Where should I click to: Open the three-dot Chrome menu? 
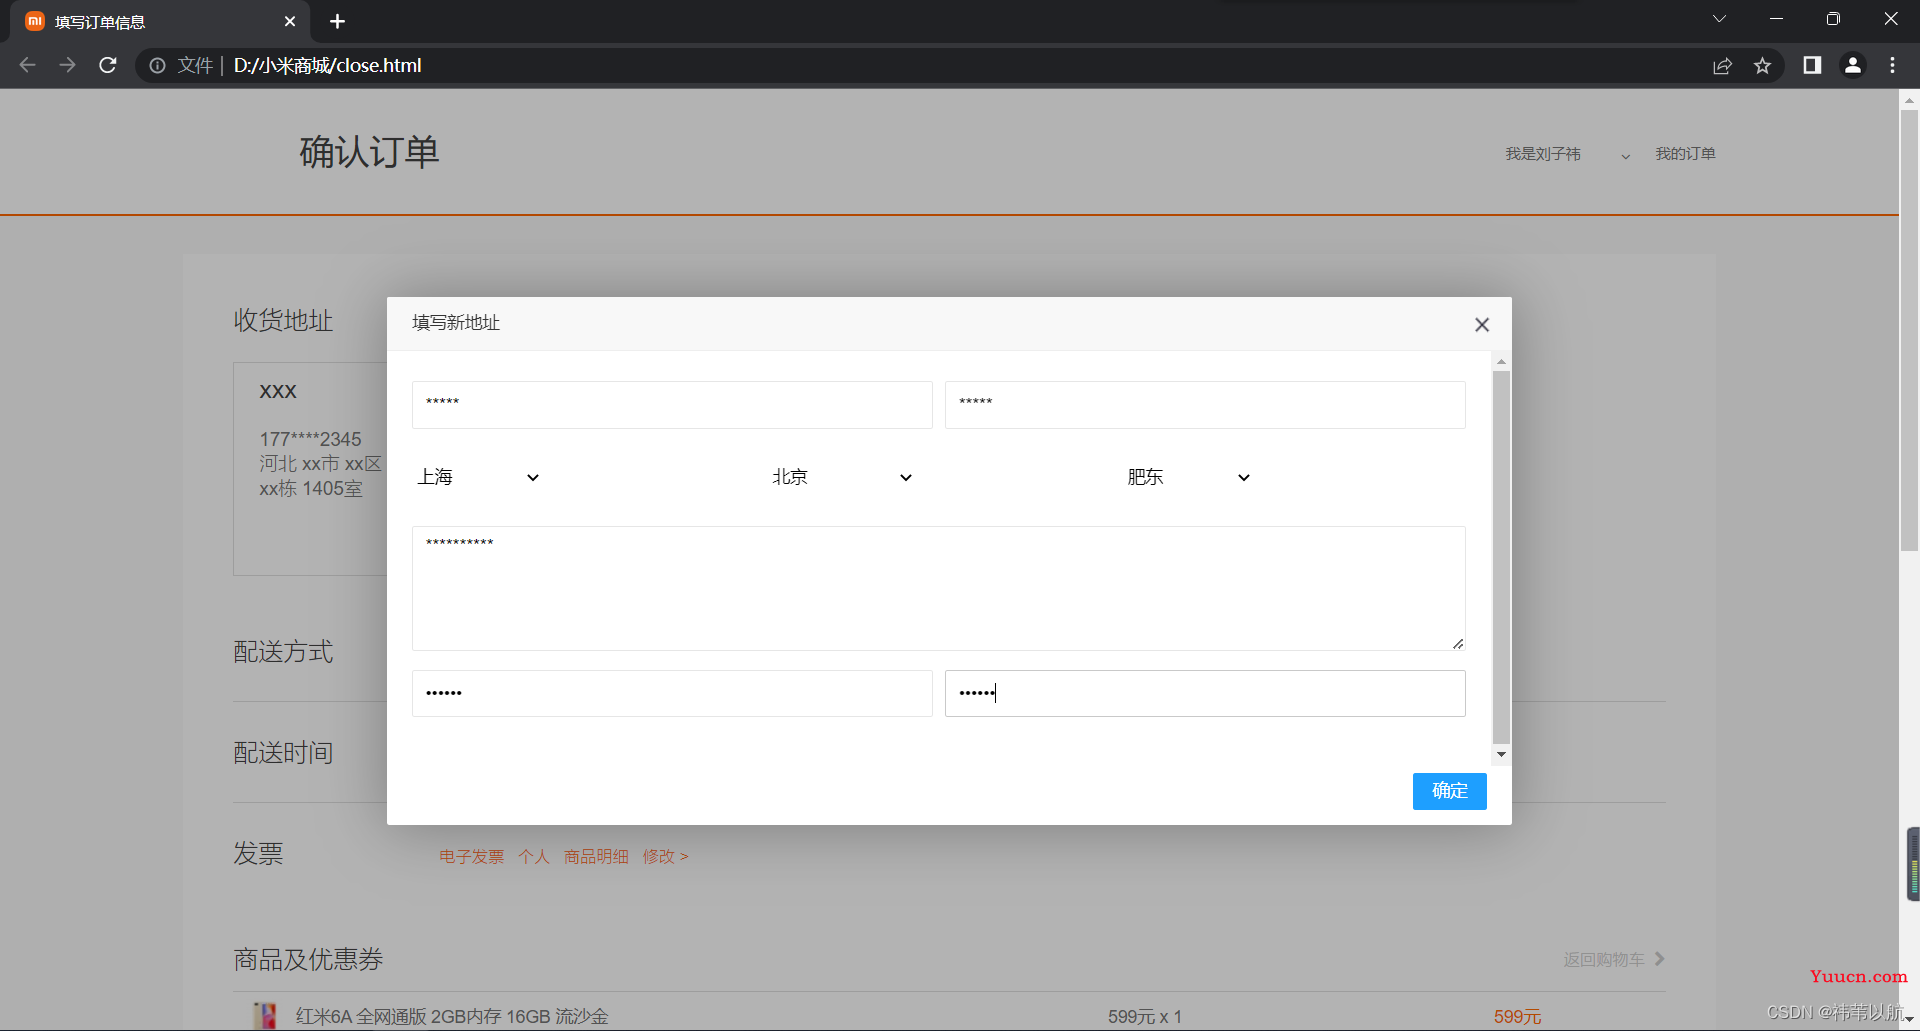[1892, 65]
